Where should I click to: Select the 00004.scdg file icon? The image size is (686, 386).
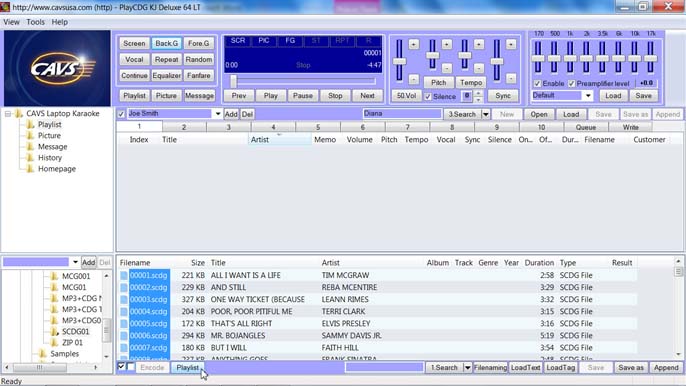(x=124, y=312)
